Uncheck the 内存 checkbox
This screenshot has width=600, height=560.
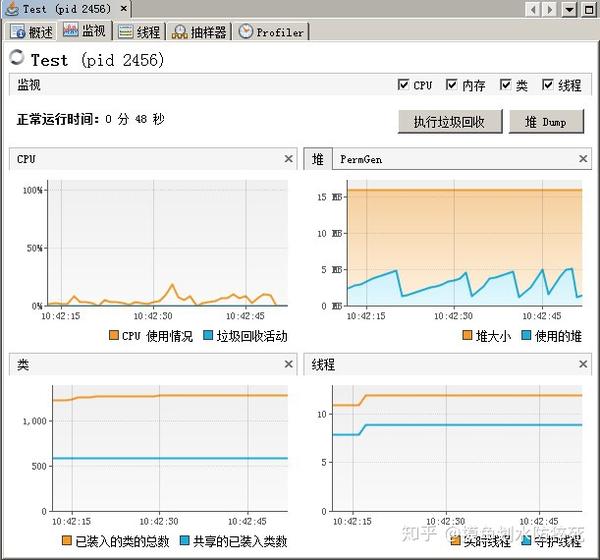click(452, 84)
